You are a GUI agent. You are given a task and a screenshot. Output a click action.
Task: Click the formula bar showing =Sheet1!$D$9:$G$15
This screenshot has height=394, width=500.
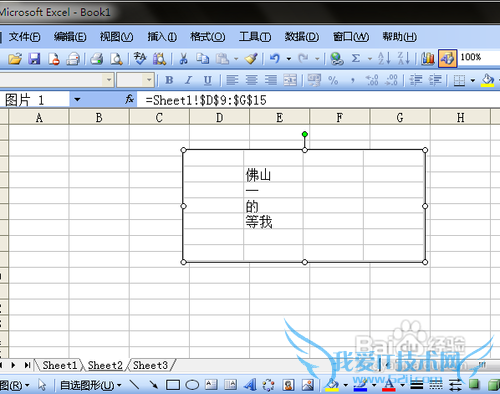(x=318, y=100)
